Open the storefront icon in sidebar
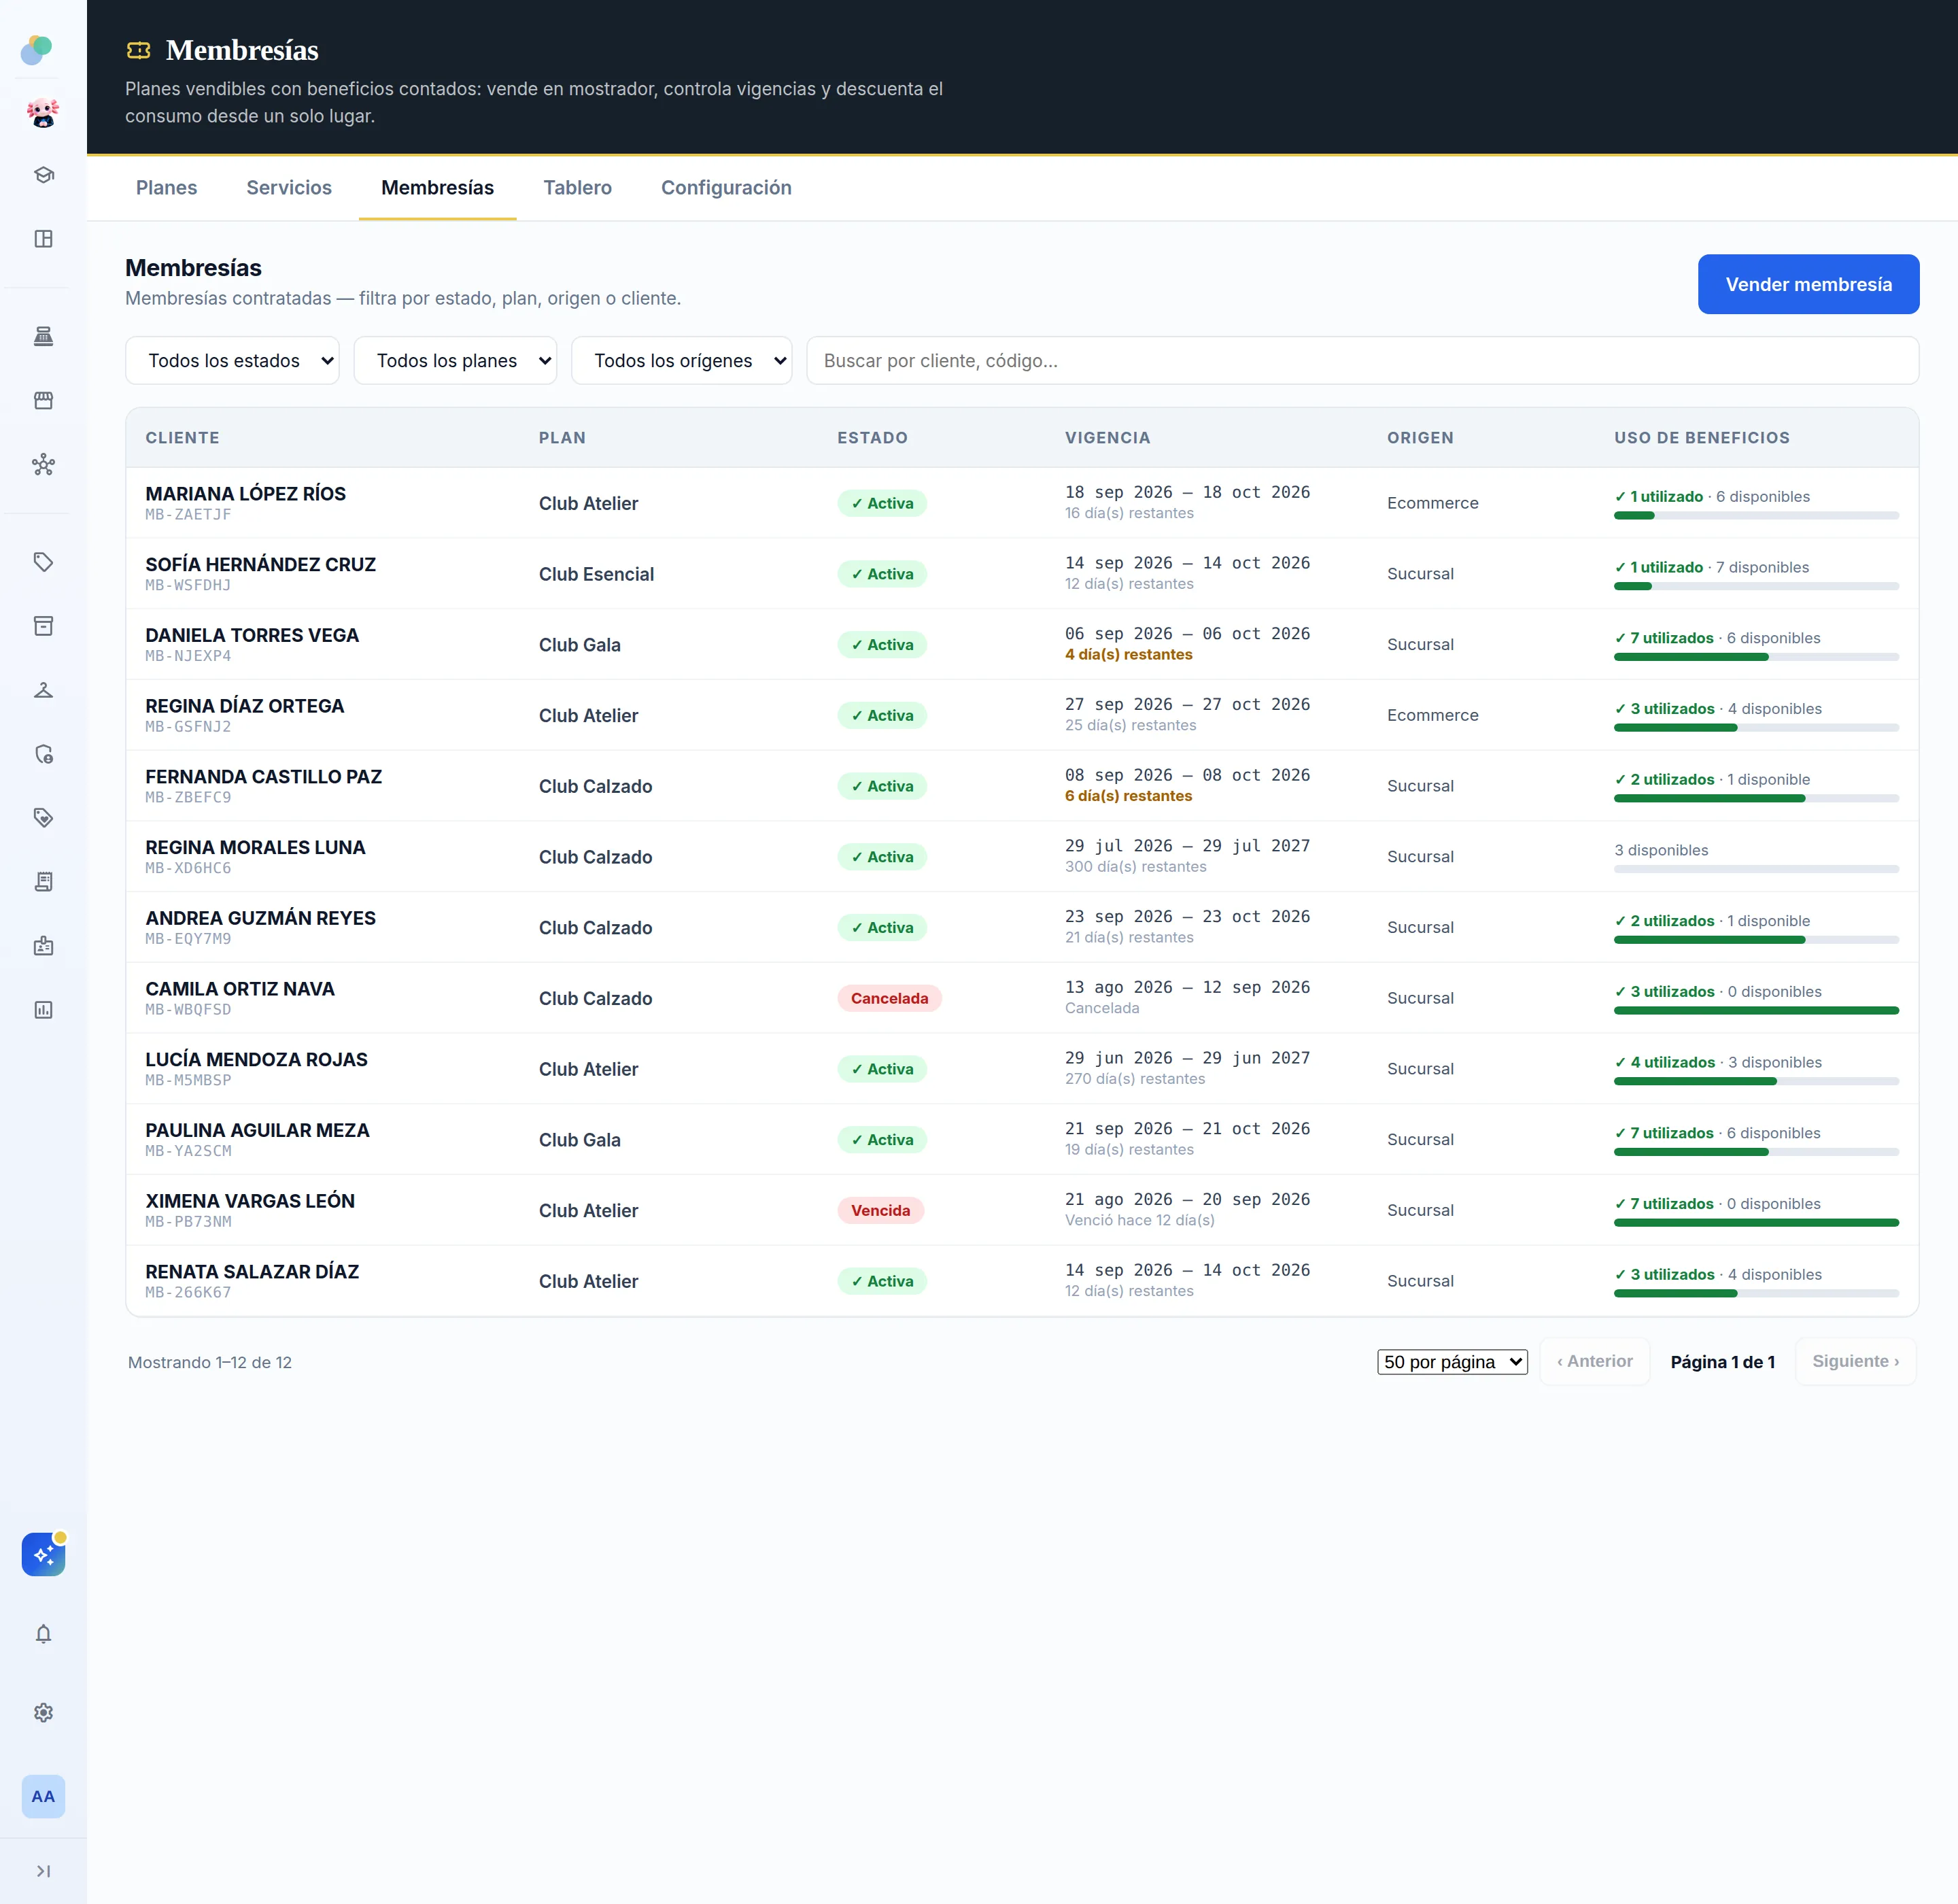 tap(43, 401)
